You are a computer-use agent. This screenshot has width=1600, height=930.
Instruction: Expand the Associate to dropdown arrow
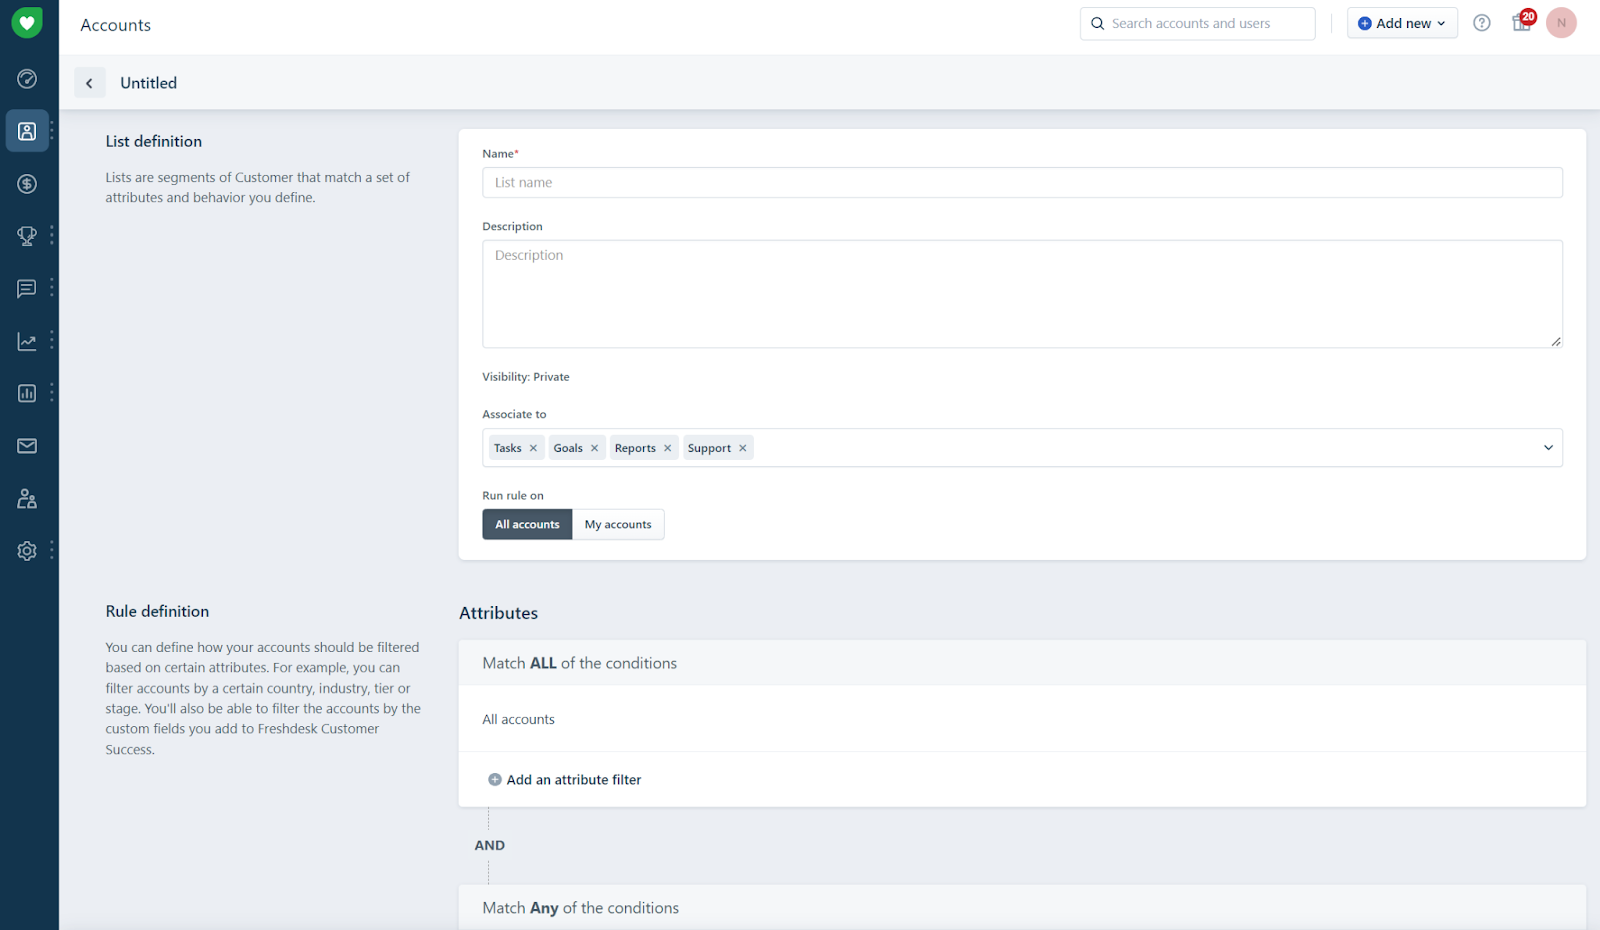[1548, 448]
